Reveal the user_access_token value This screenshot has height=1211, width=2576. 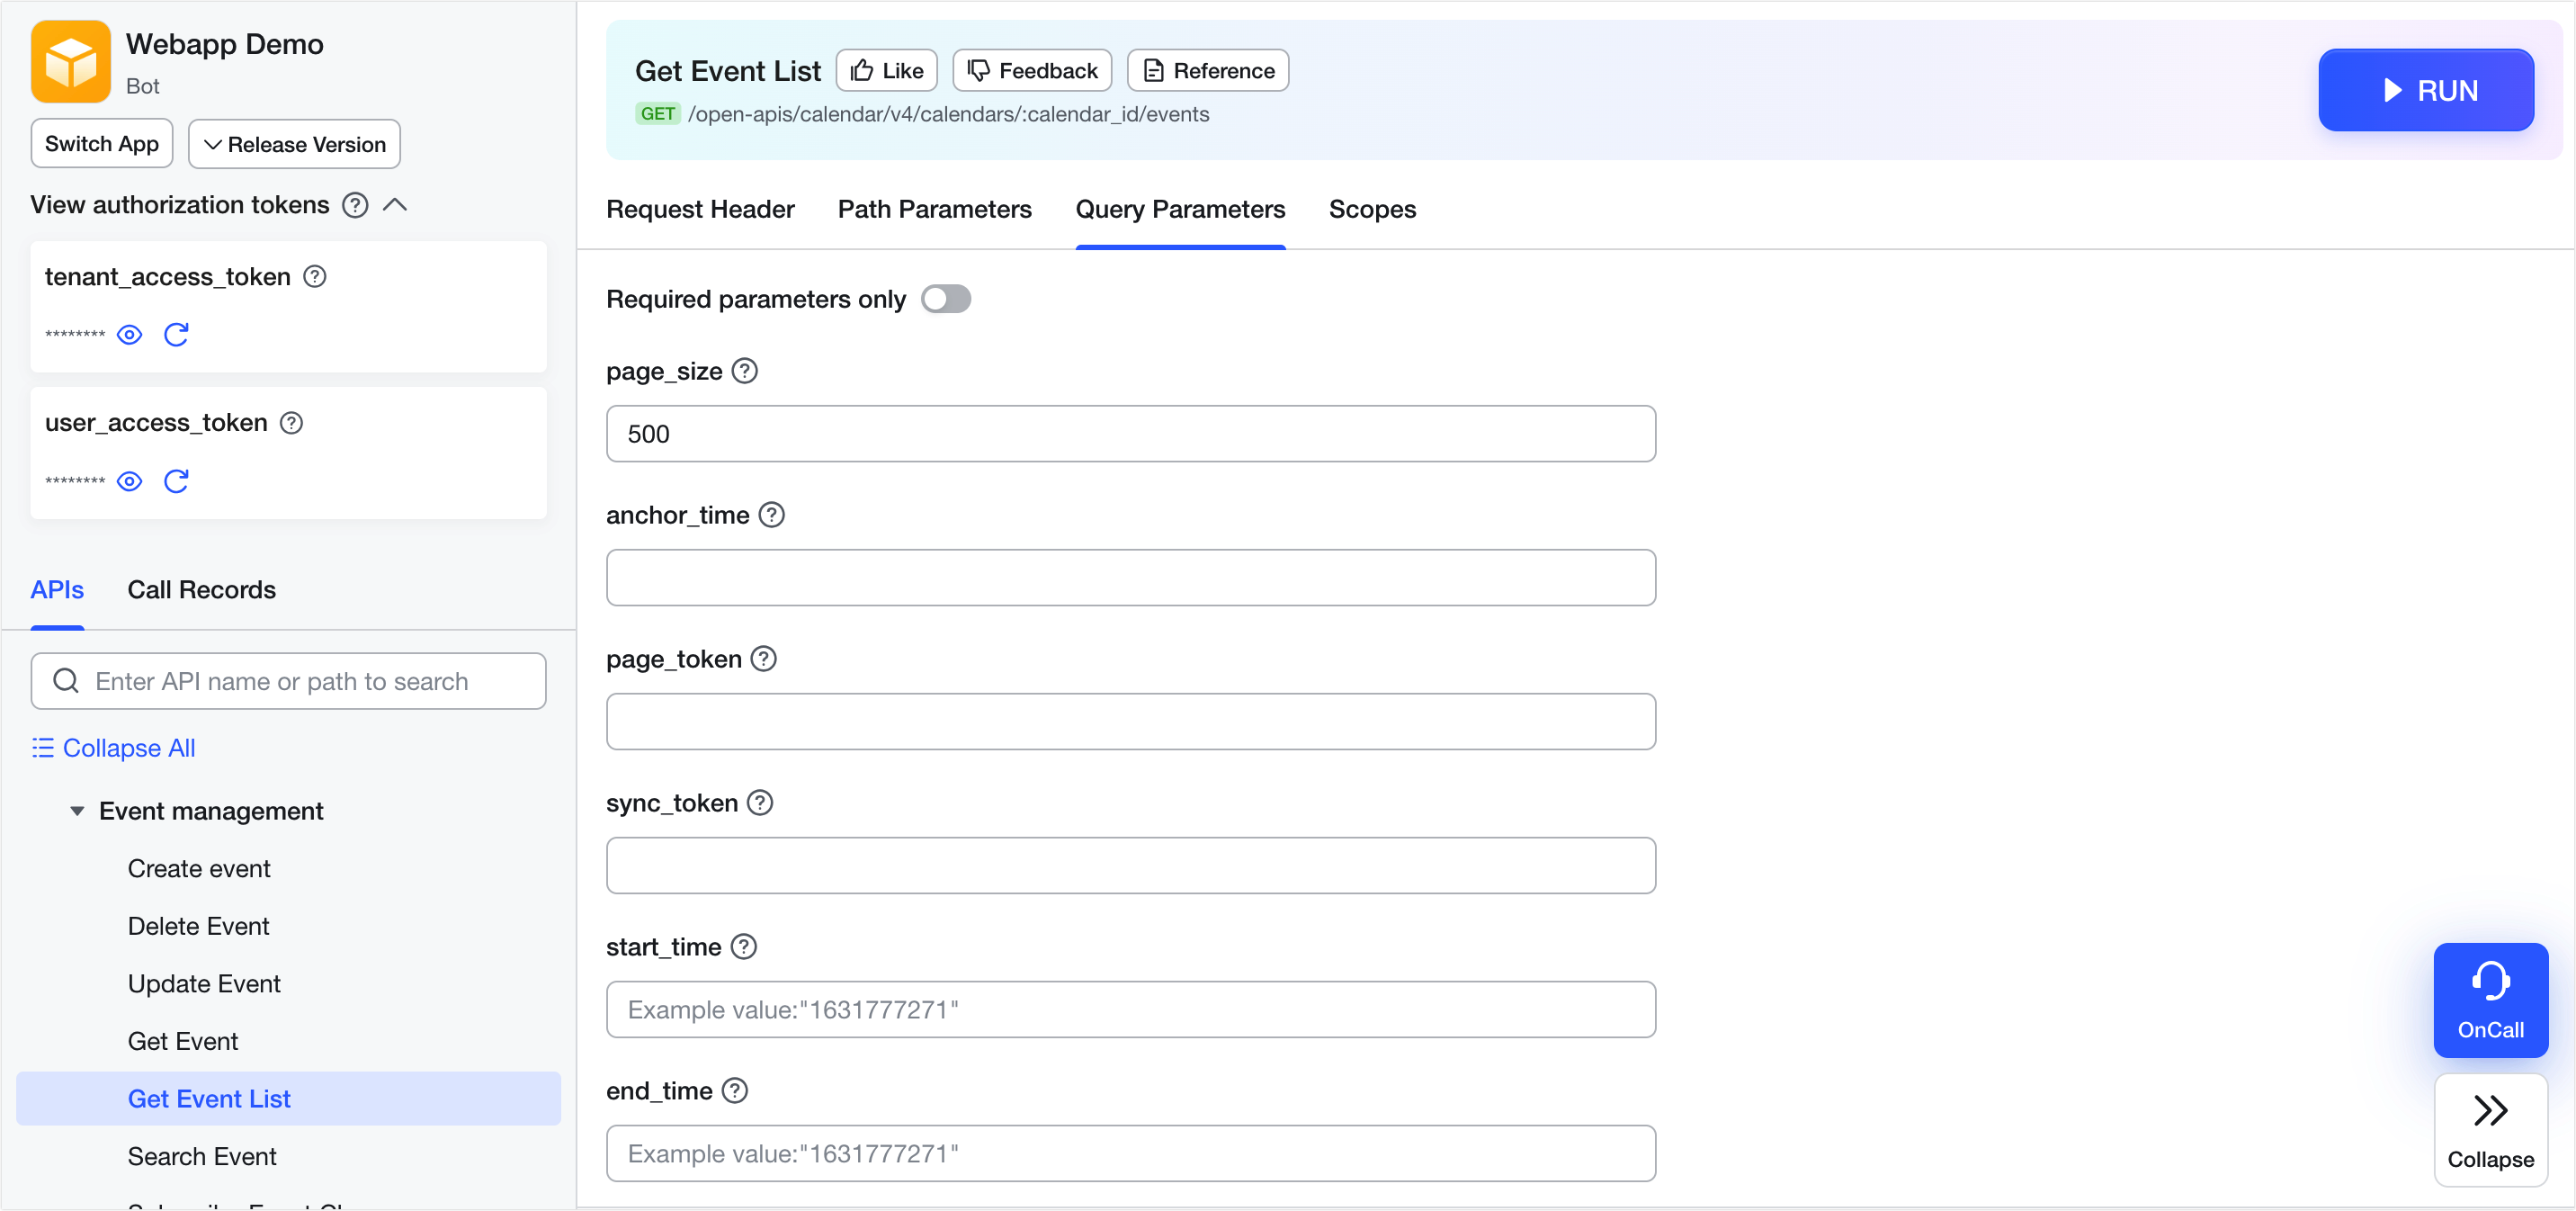pyautogui.click(x=130, y=482)
